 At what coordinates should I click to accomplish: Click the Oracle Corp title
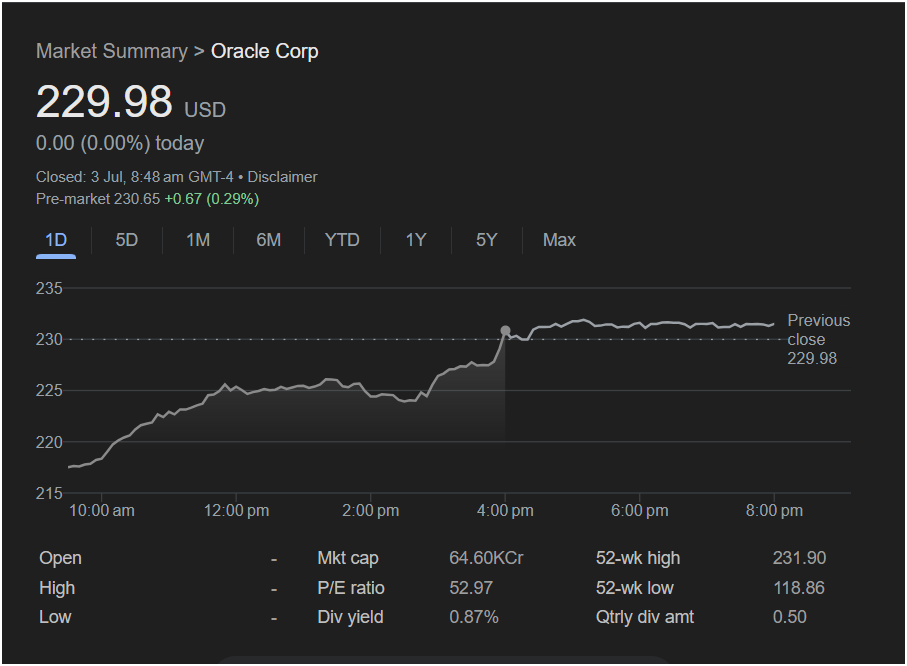[x=264, y=51]
